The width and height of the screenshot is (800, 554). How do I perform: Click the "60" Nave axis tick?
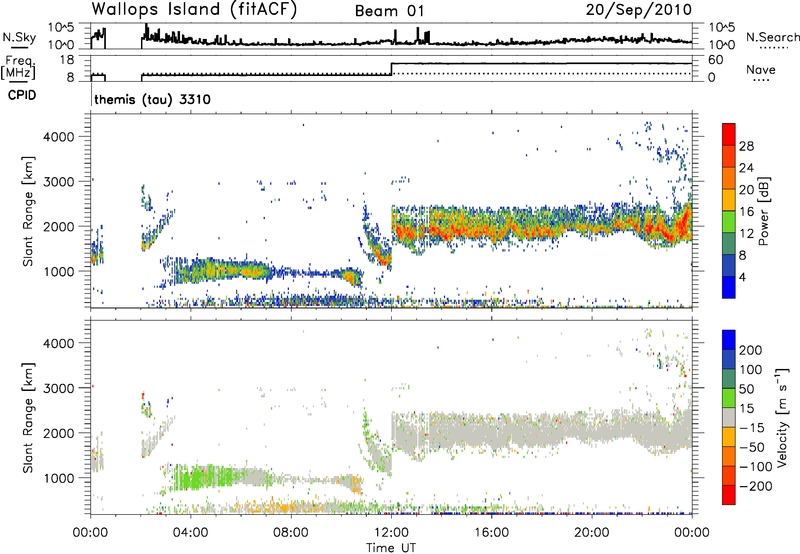(x=716, y=60)
